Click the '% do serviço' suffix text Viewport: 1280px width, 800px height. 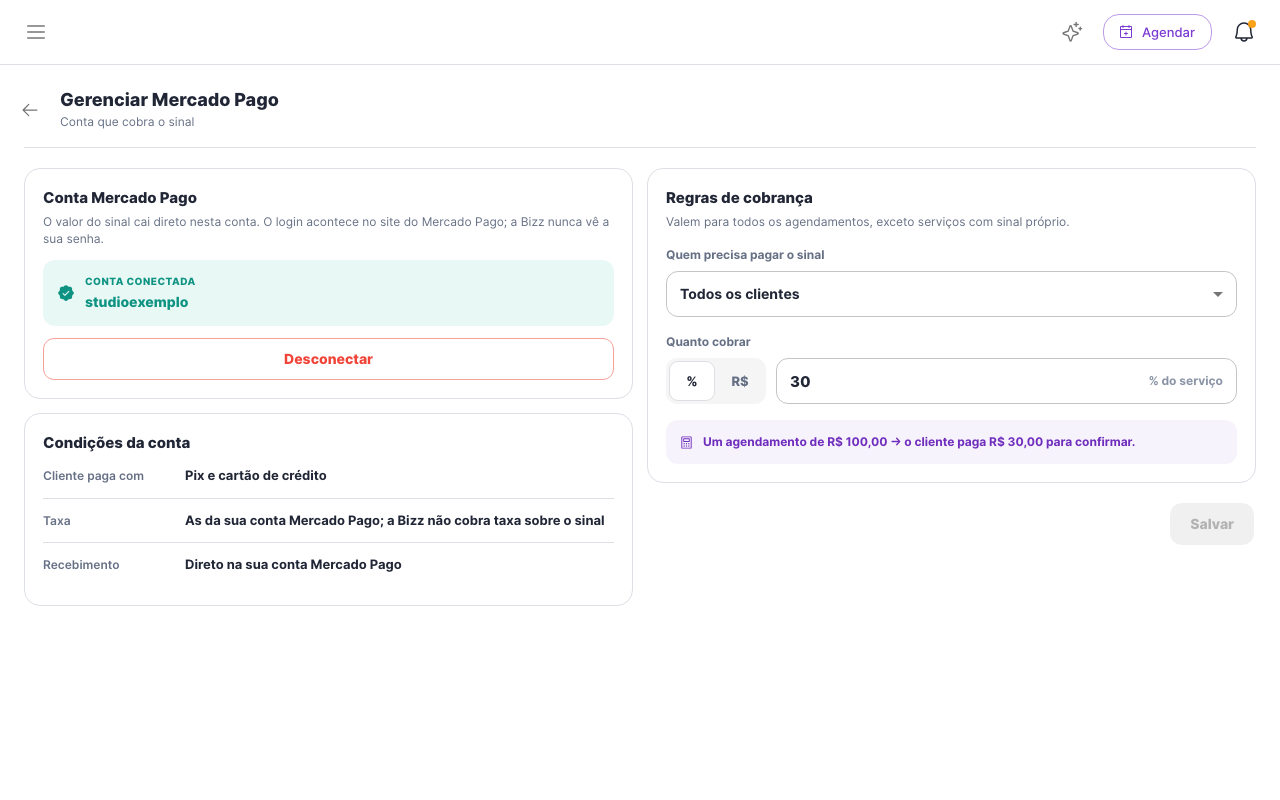[1186, 381]
